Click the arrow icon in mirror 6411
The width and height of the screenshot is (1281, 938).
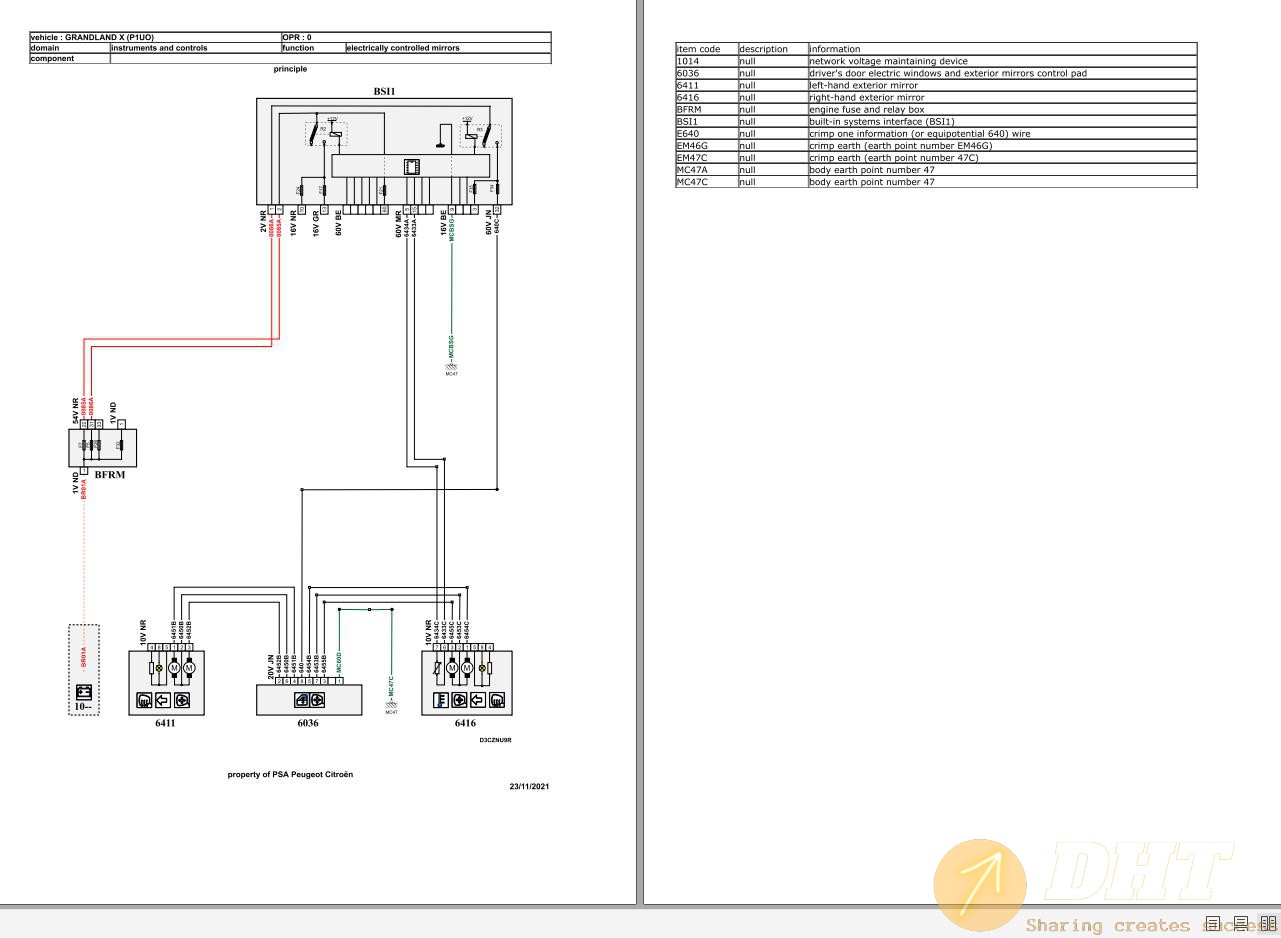[162, 700]
